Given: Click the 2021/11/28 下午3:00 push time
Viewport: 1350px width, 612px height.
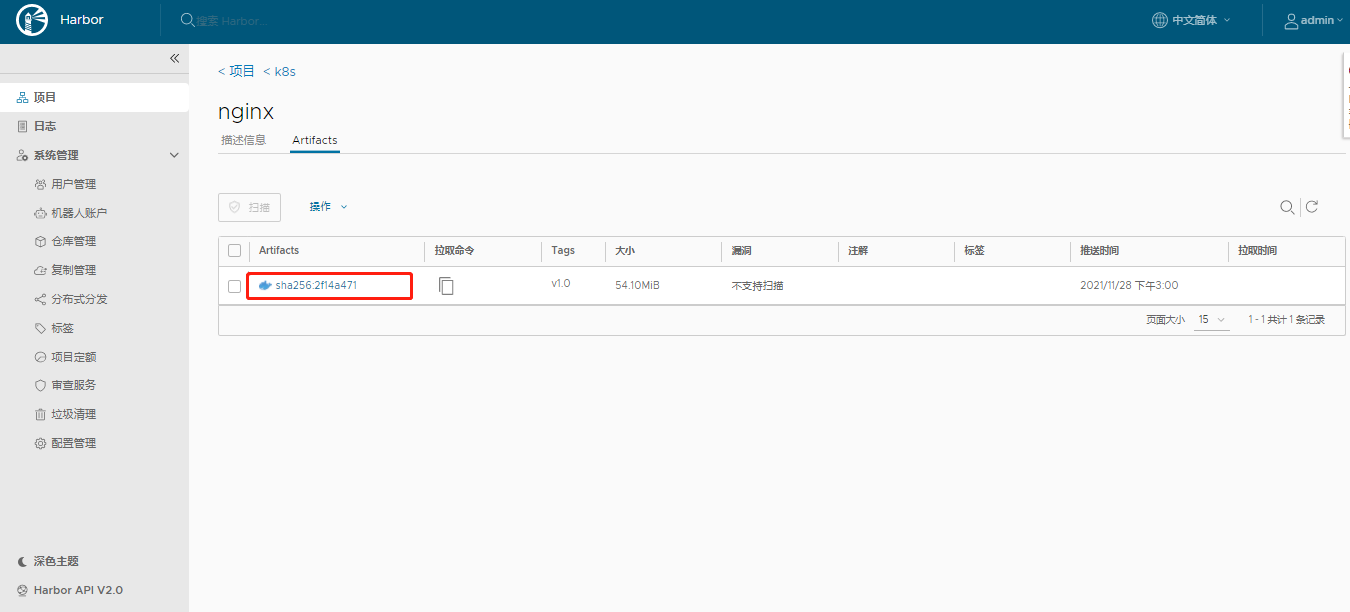Looking at the screenshot, I should [x=1129, y=286].
